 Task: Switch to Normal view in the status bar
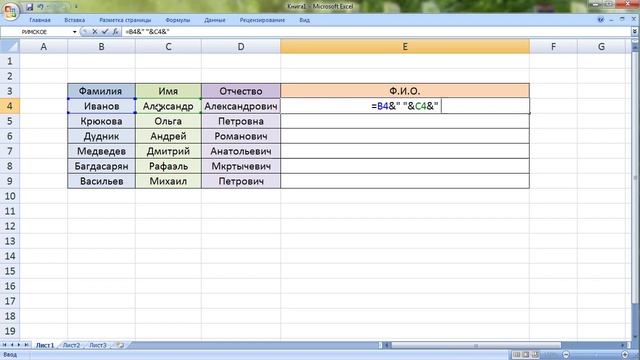tap(516, 355)
